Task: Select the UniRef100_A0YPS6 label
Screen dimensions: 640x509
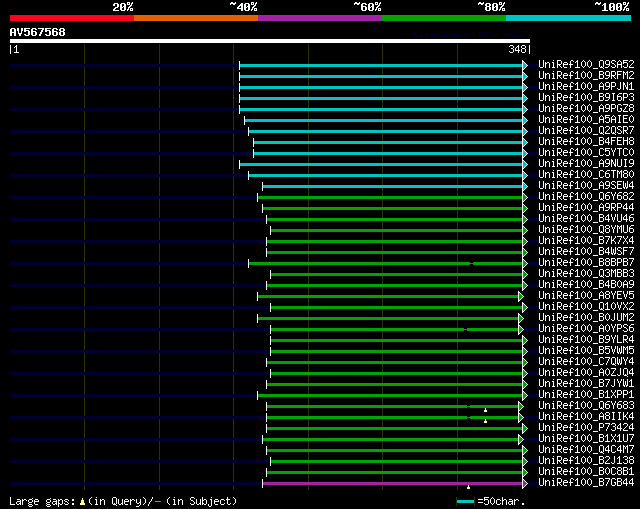Action: pos(586,329)
